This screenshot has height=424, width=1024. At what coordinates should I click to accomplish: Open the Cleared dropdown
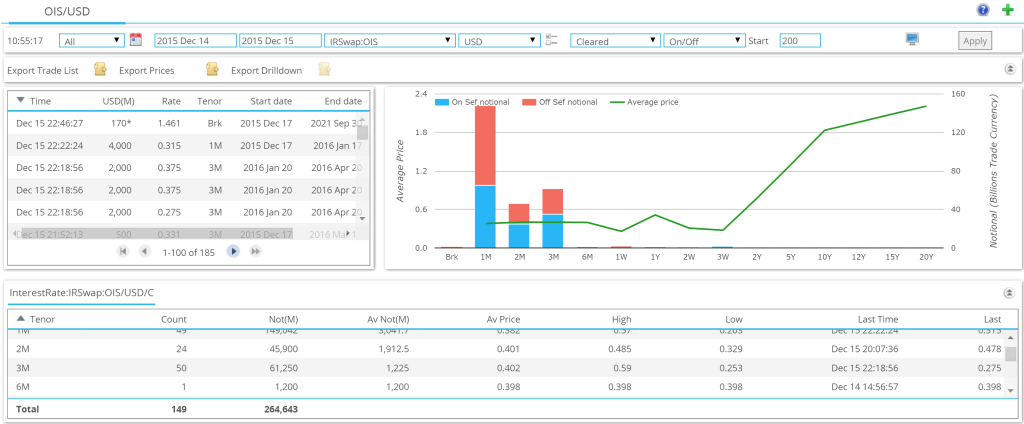(615, 41)
